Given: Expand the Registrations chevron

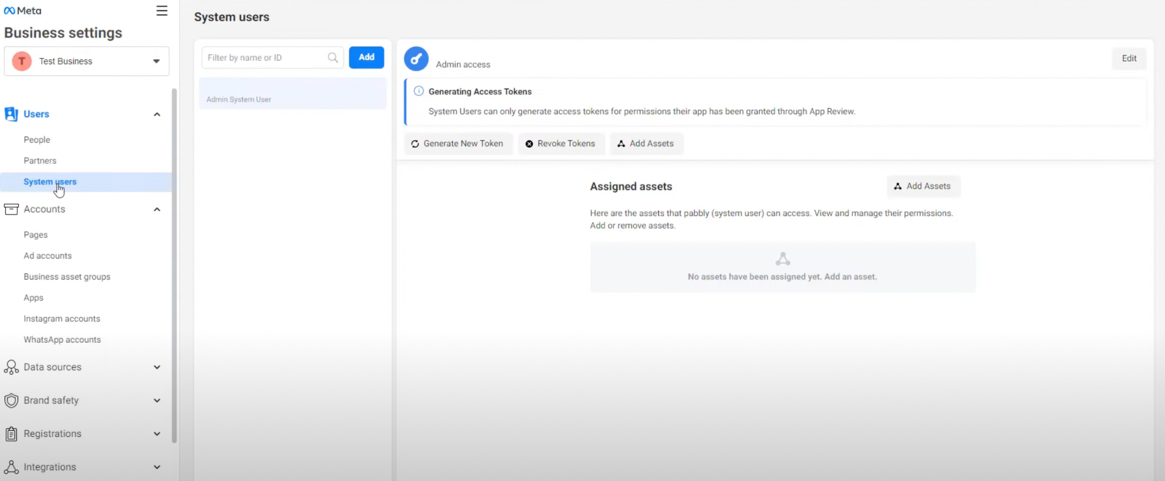Looking at the screenshot, I should click(157, 434).
